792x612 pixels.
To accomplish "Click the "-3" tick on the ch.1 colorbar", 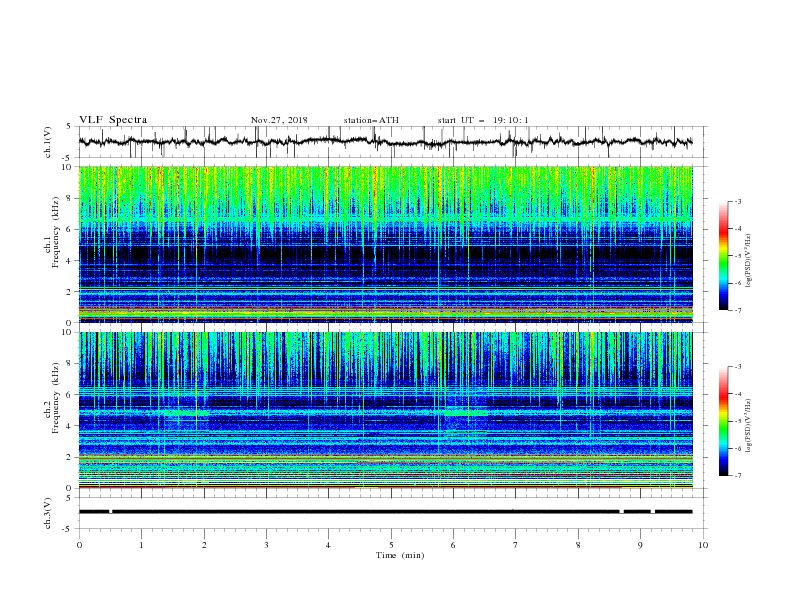I will [737, 201].
